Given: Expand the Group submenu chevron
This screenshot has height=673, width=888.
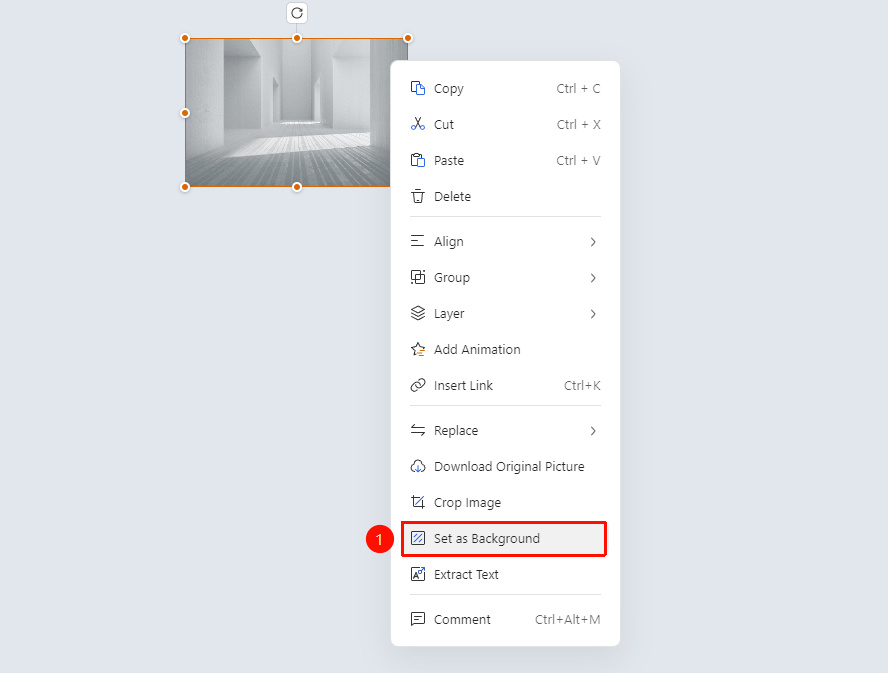Looking at the screenshot, I should click(593, 278).
